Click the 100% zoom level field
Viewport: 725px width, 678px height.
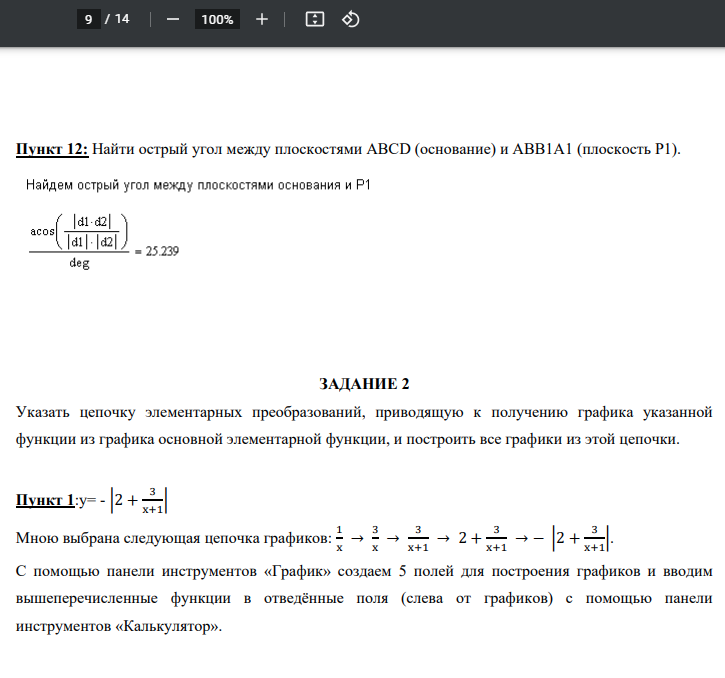tap(217, 19)
